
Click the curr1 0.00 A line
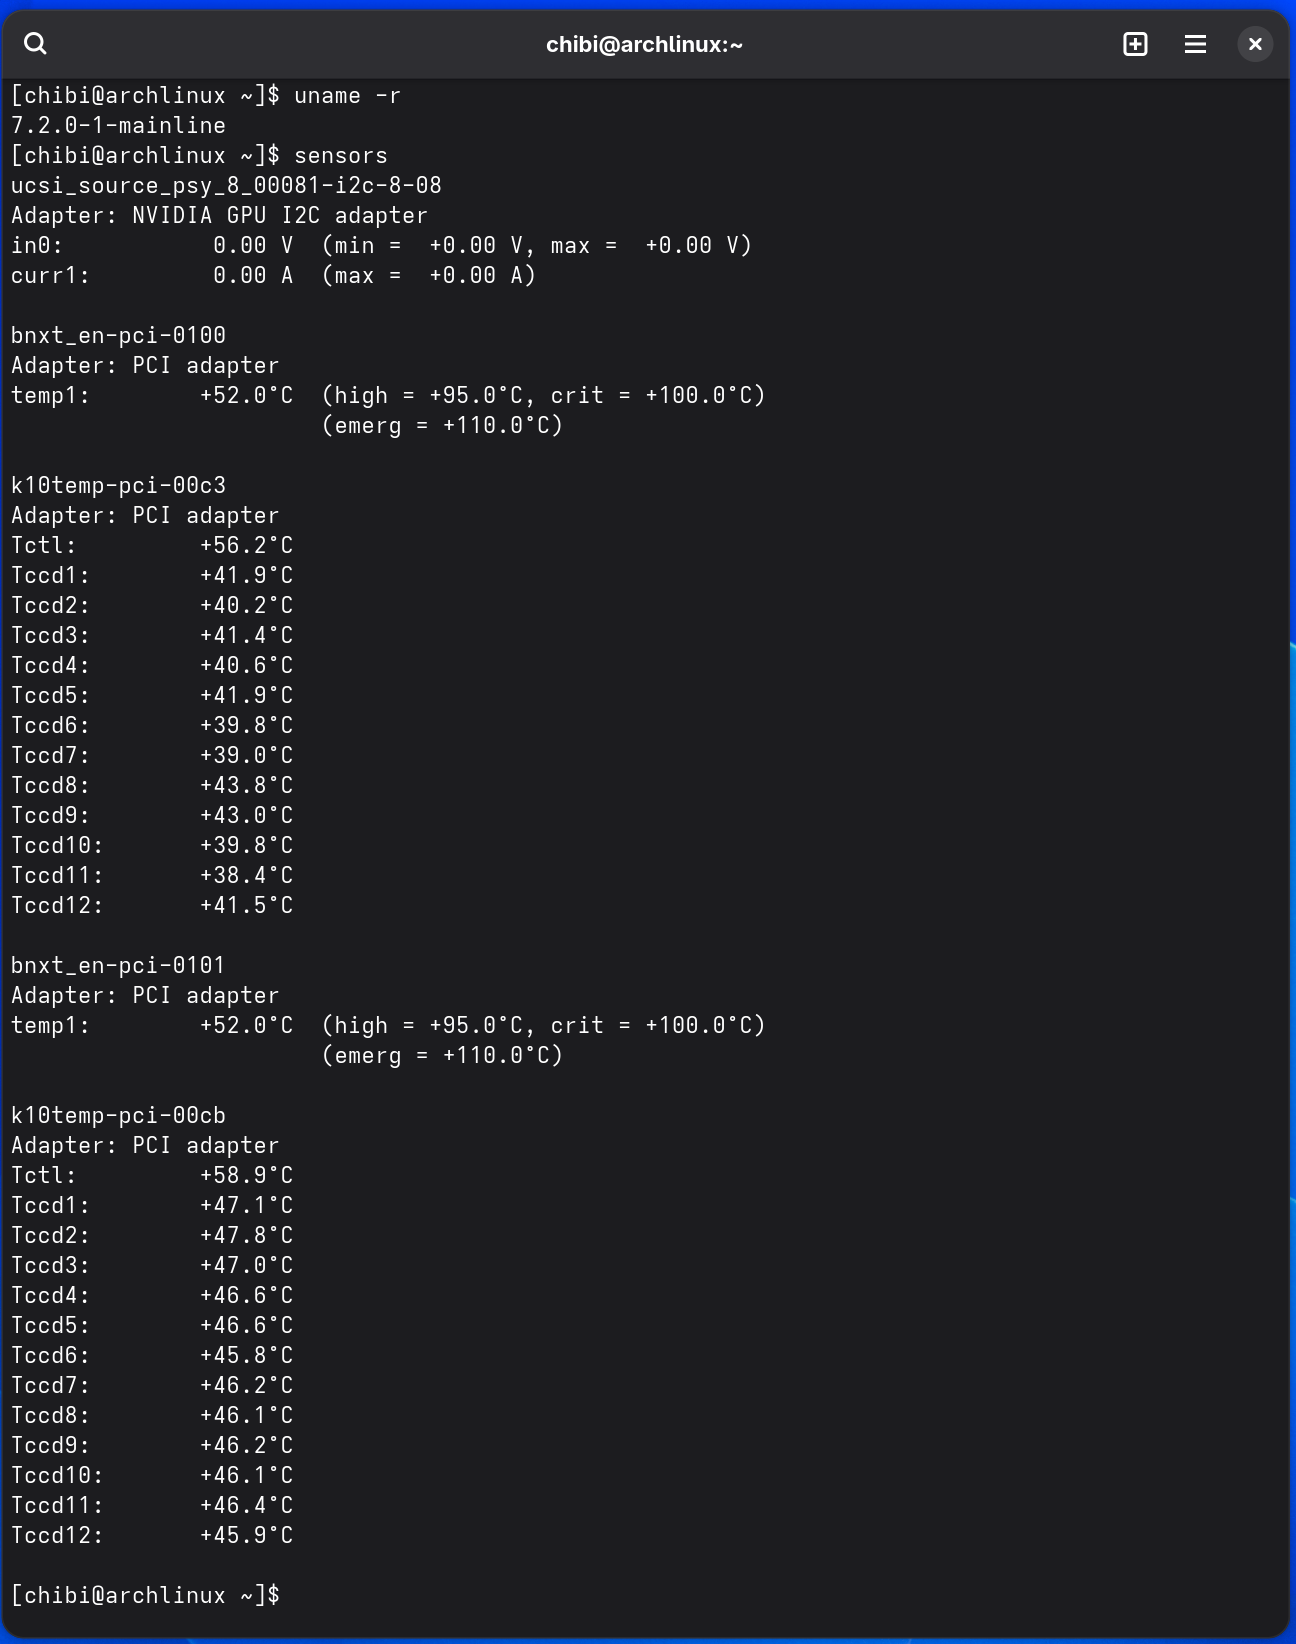273,276
